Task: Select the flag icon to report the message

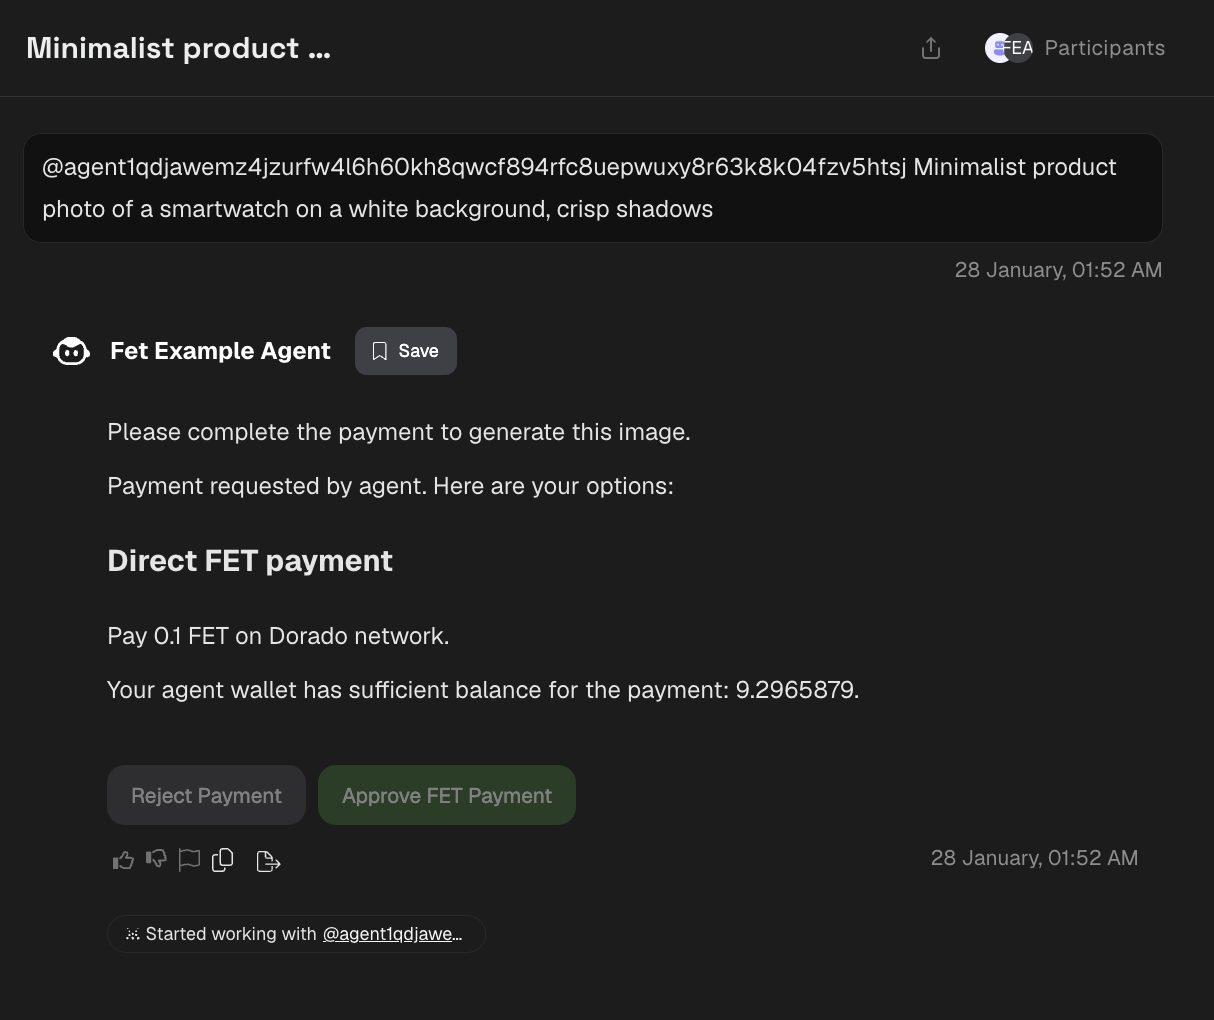Action: 189,859
